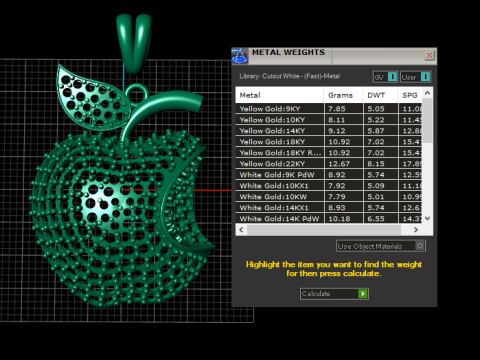Select the Yellow Gold:18KY R... row
480x360 pixels.
(329, 153)
